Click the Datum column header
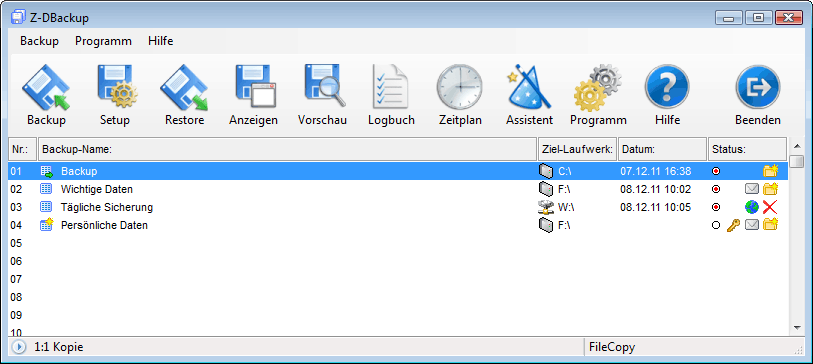Image resolution: width=813 pixels, height=364 pixels. [x=662, y=149]
